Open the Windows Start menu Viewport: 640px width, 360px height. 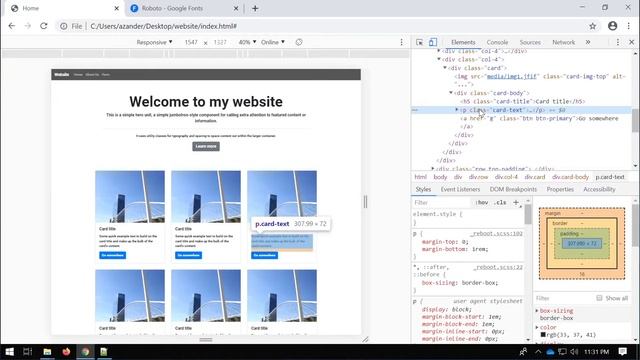click(x=9, y=351)
